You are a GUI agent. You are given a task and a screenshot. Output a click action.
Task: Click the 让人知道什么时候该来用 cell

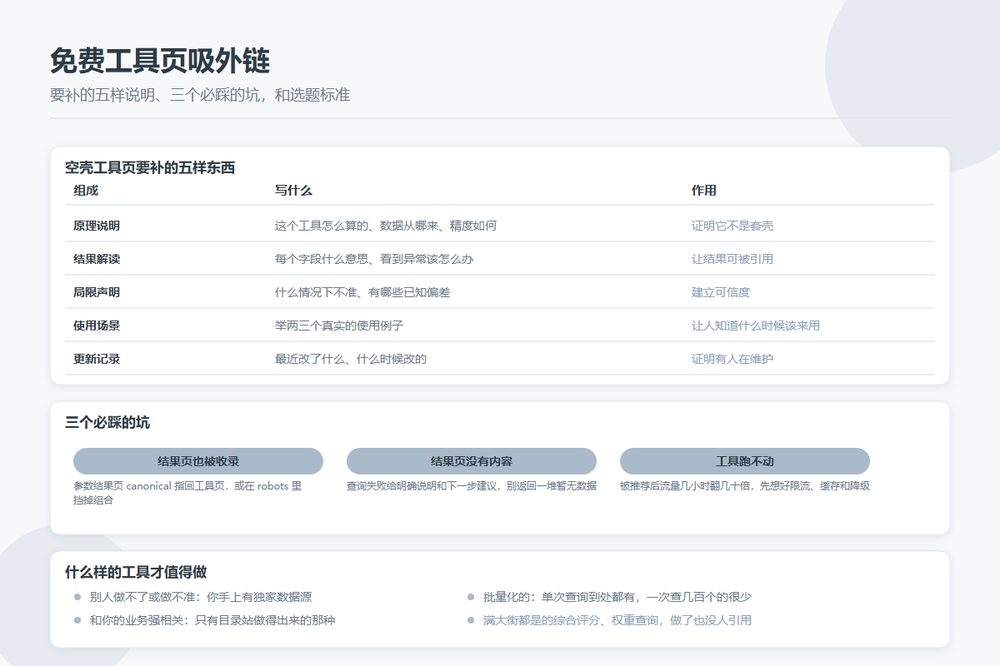[756, 325]
